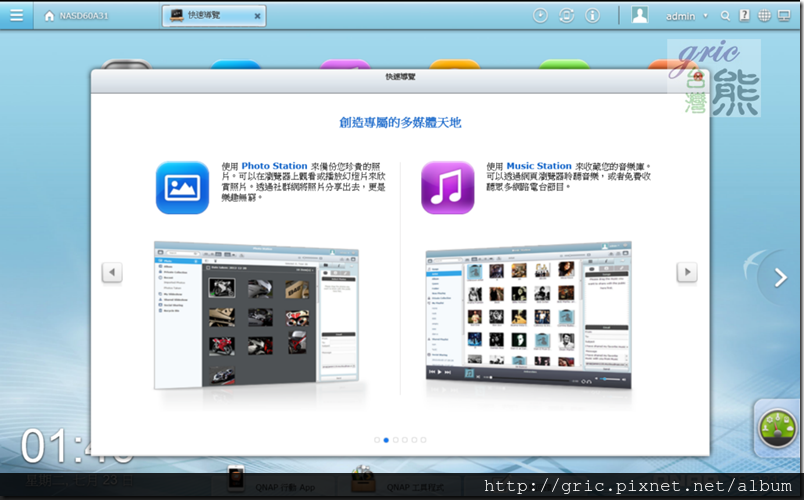Click the 創造專屬的多媒體天地 heading
The width and height of the screenshot is (804, 500).
[400, 123]
